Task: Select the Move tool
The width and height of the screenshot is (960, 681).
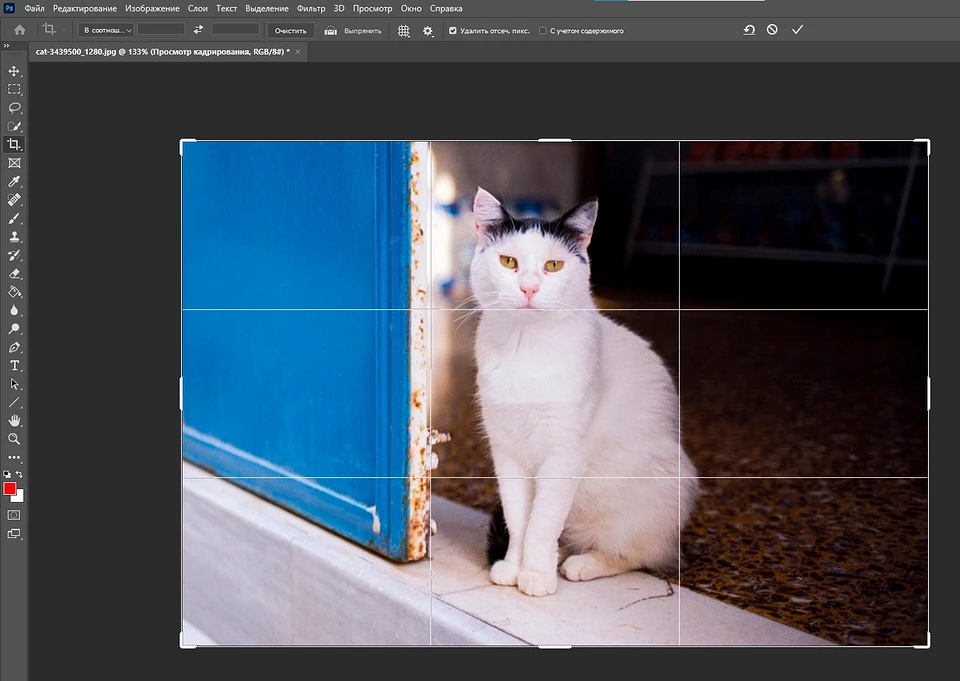Action: pos(14,71)
